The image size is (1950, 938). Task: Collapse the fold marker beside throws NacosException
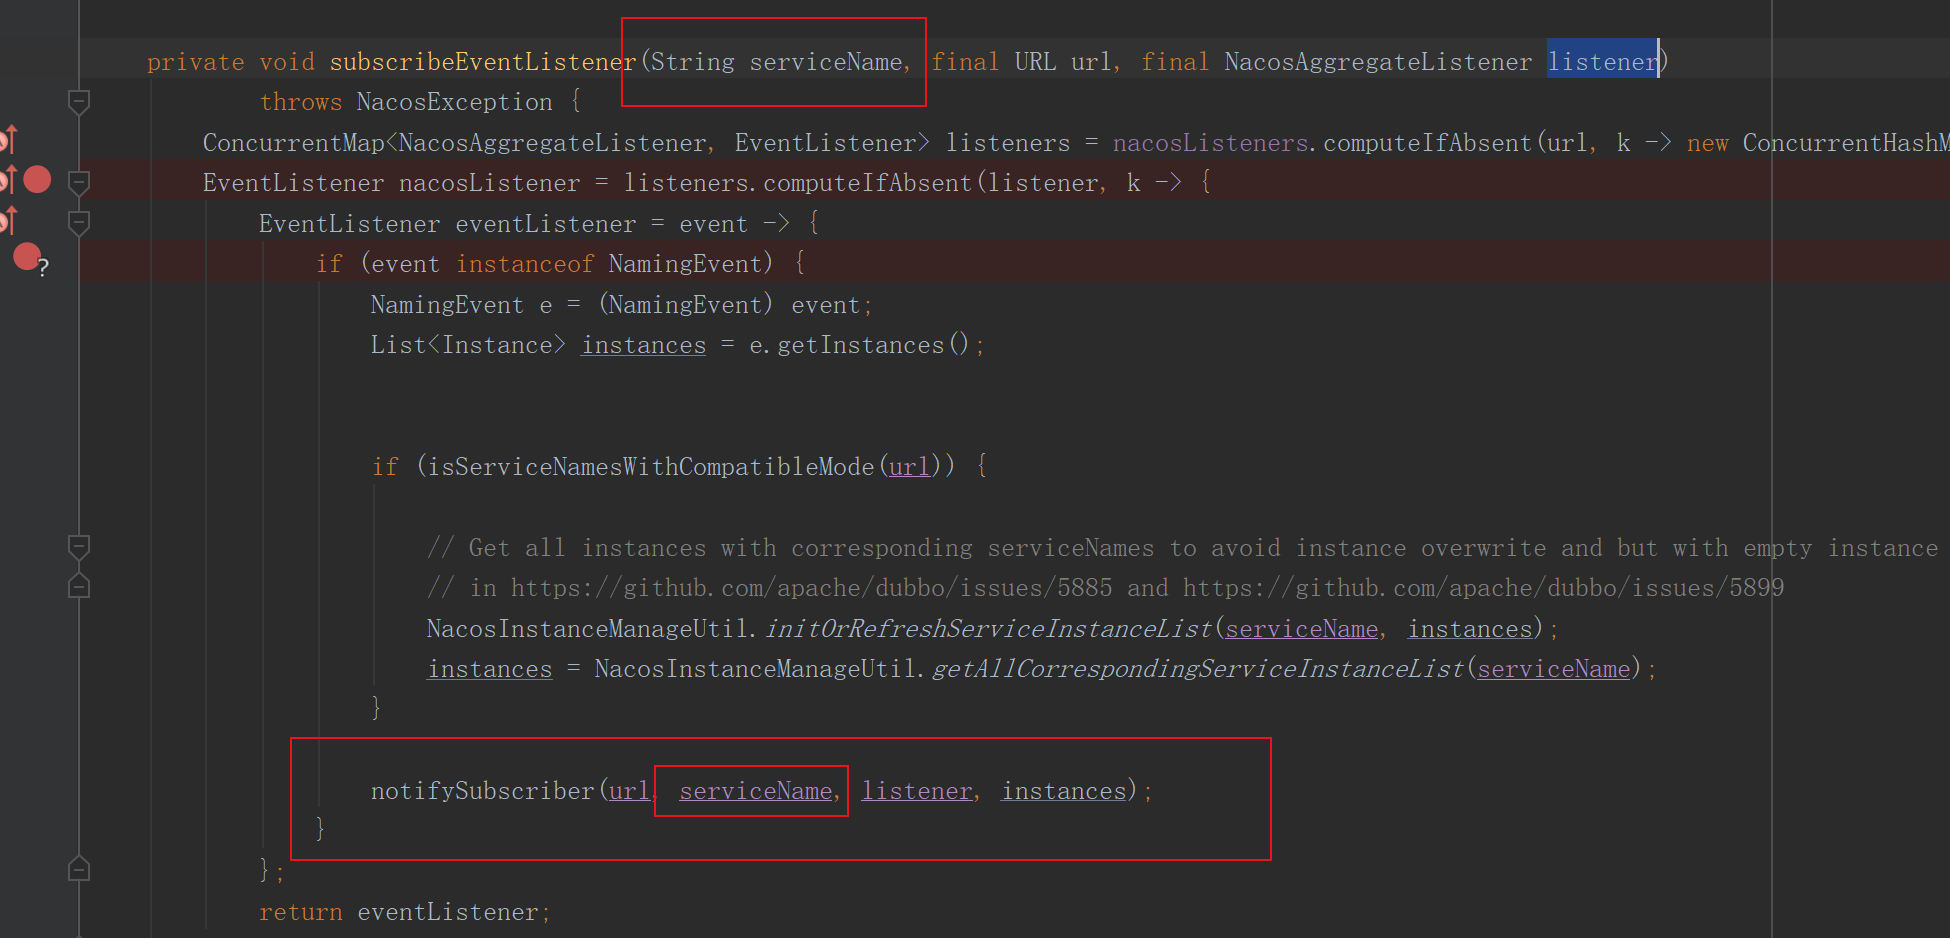[79, 101]
